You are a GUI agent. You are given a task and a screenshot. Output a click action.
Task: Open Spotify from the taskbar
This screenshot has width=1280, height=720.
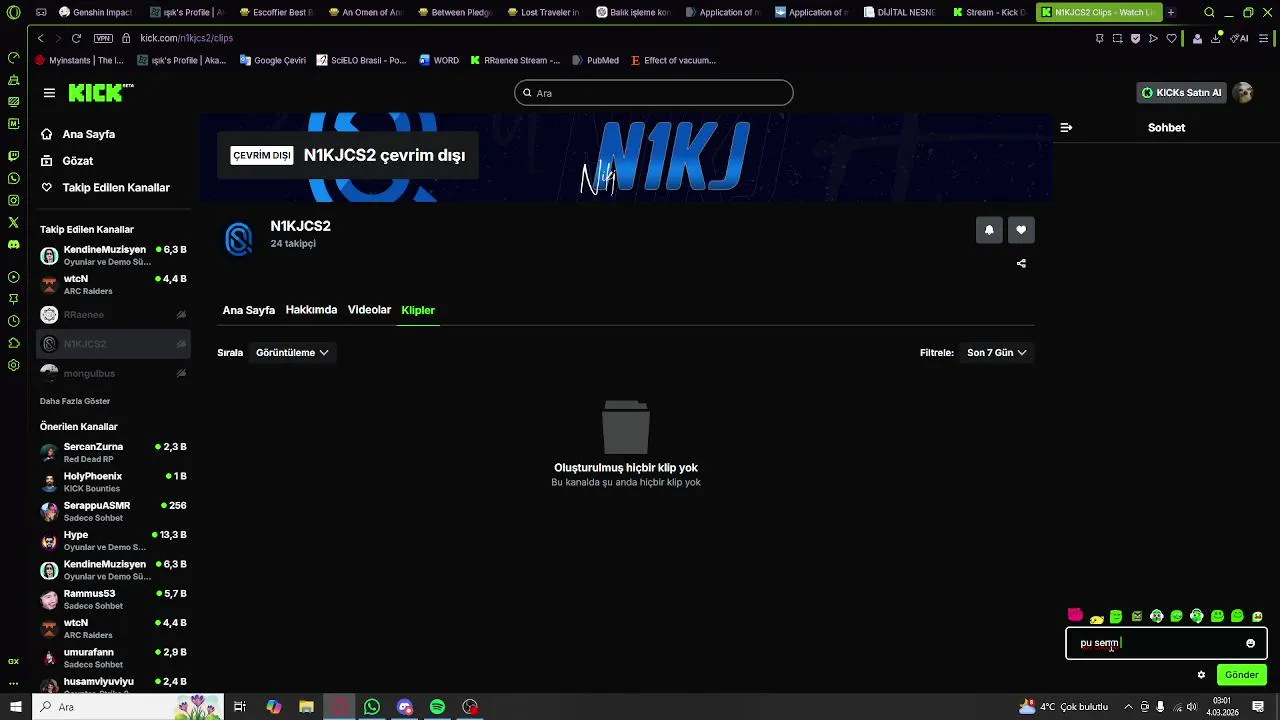click(437, 707)
